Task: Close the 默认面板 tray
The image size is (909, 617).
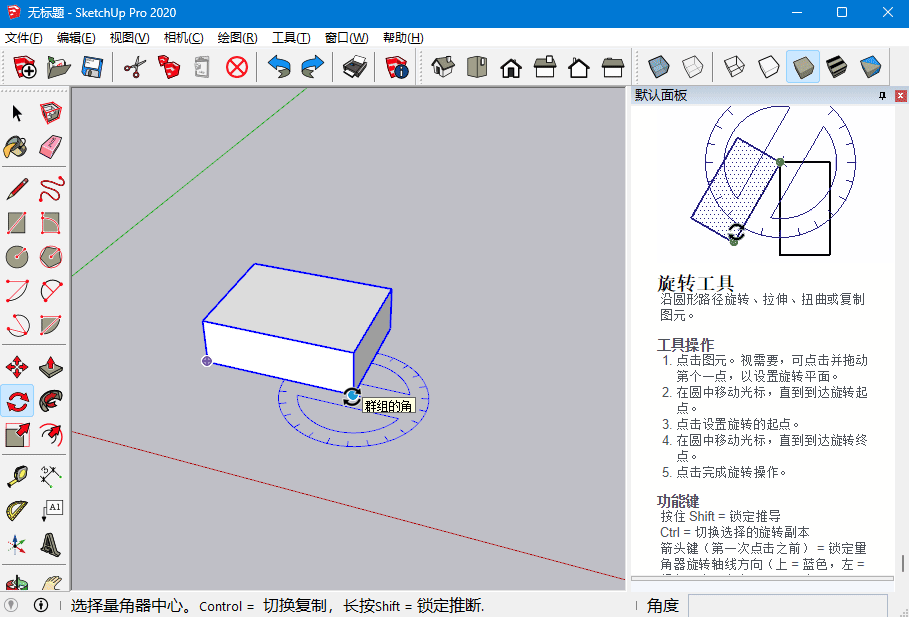Action: coord(899,96)
